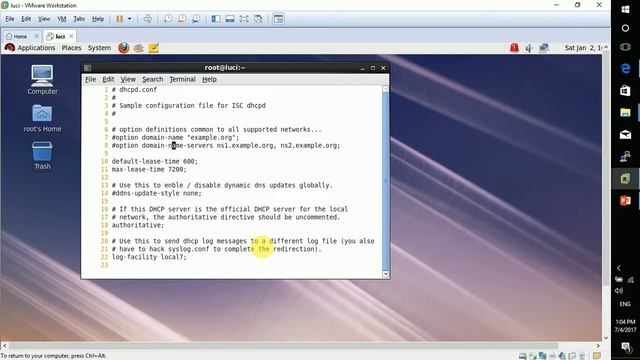This screenshot has width=640, height=360.
Task: Click the red update alert icon
Action: click(x=514, y=48)
